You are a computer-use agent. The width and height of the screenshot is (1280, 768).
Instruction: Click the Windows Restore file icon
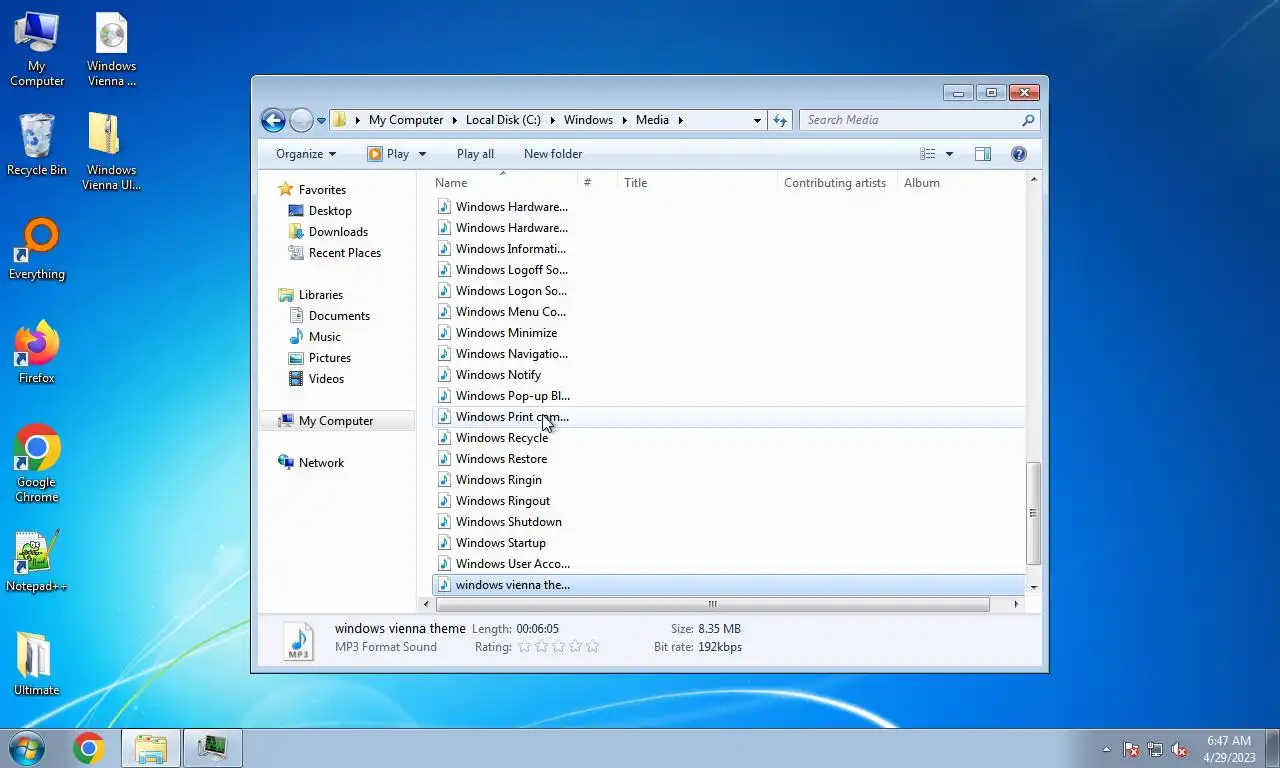click(x=445, y=459)
